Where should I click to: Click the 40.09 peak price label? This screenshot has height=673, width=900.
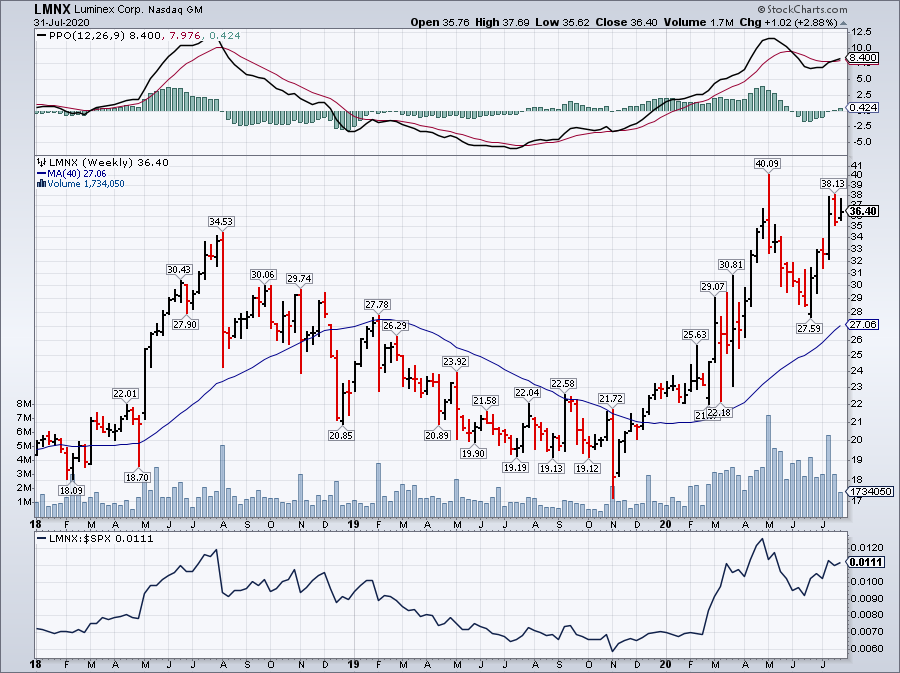coord(767,164)
